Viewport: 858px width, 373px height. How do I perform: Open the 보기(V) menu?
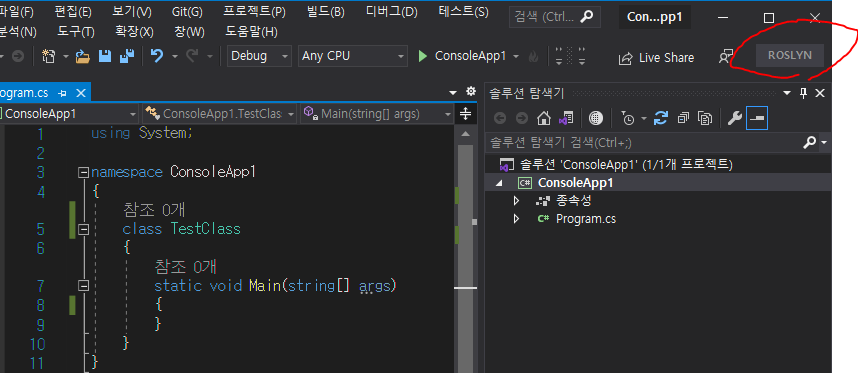click(x=132, y=11)
